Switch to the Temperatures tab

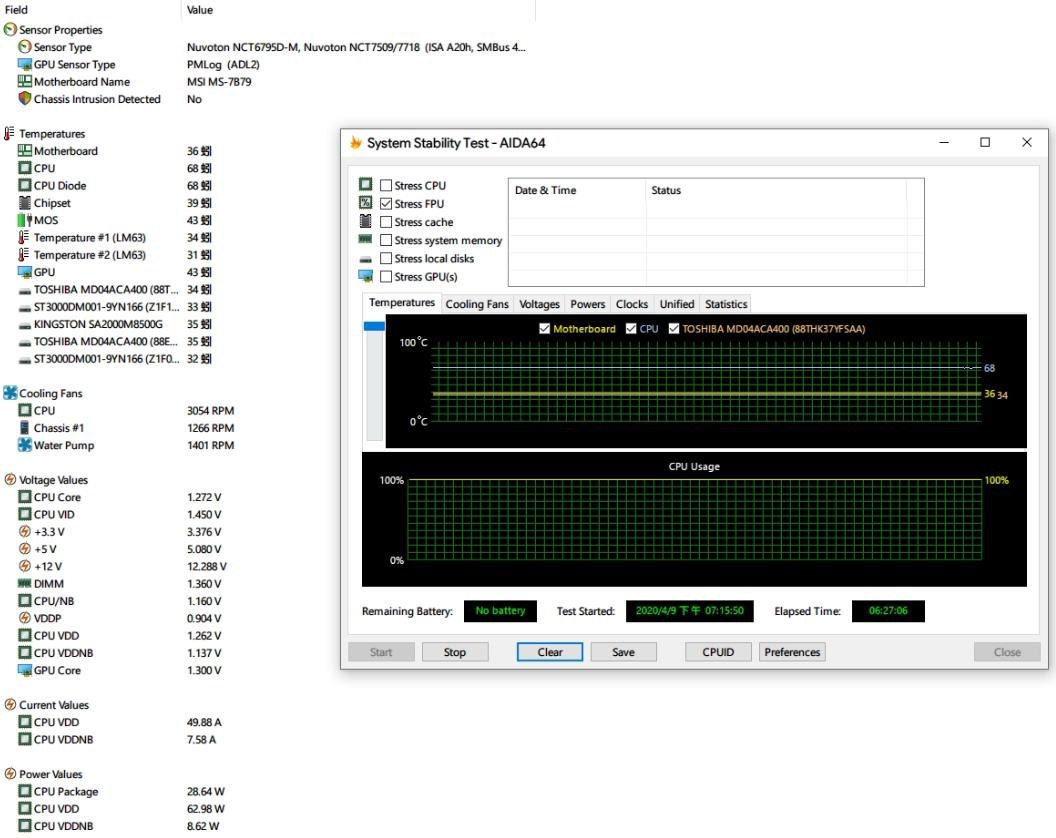pos(401,303)
